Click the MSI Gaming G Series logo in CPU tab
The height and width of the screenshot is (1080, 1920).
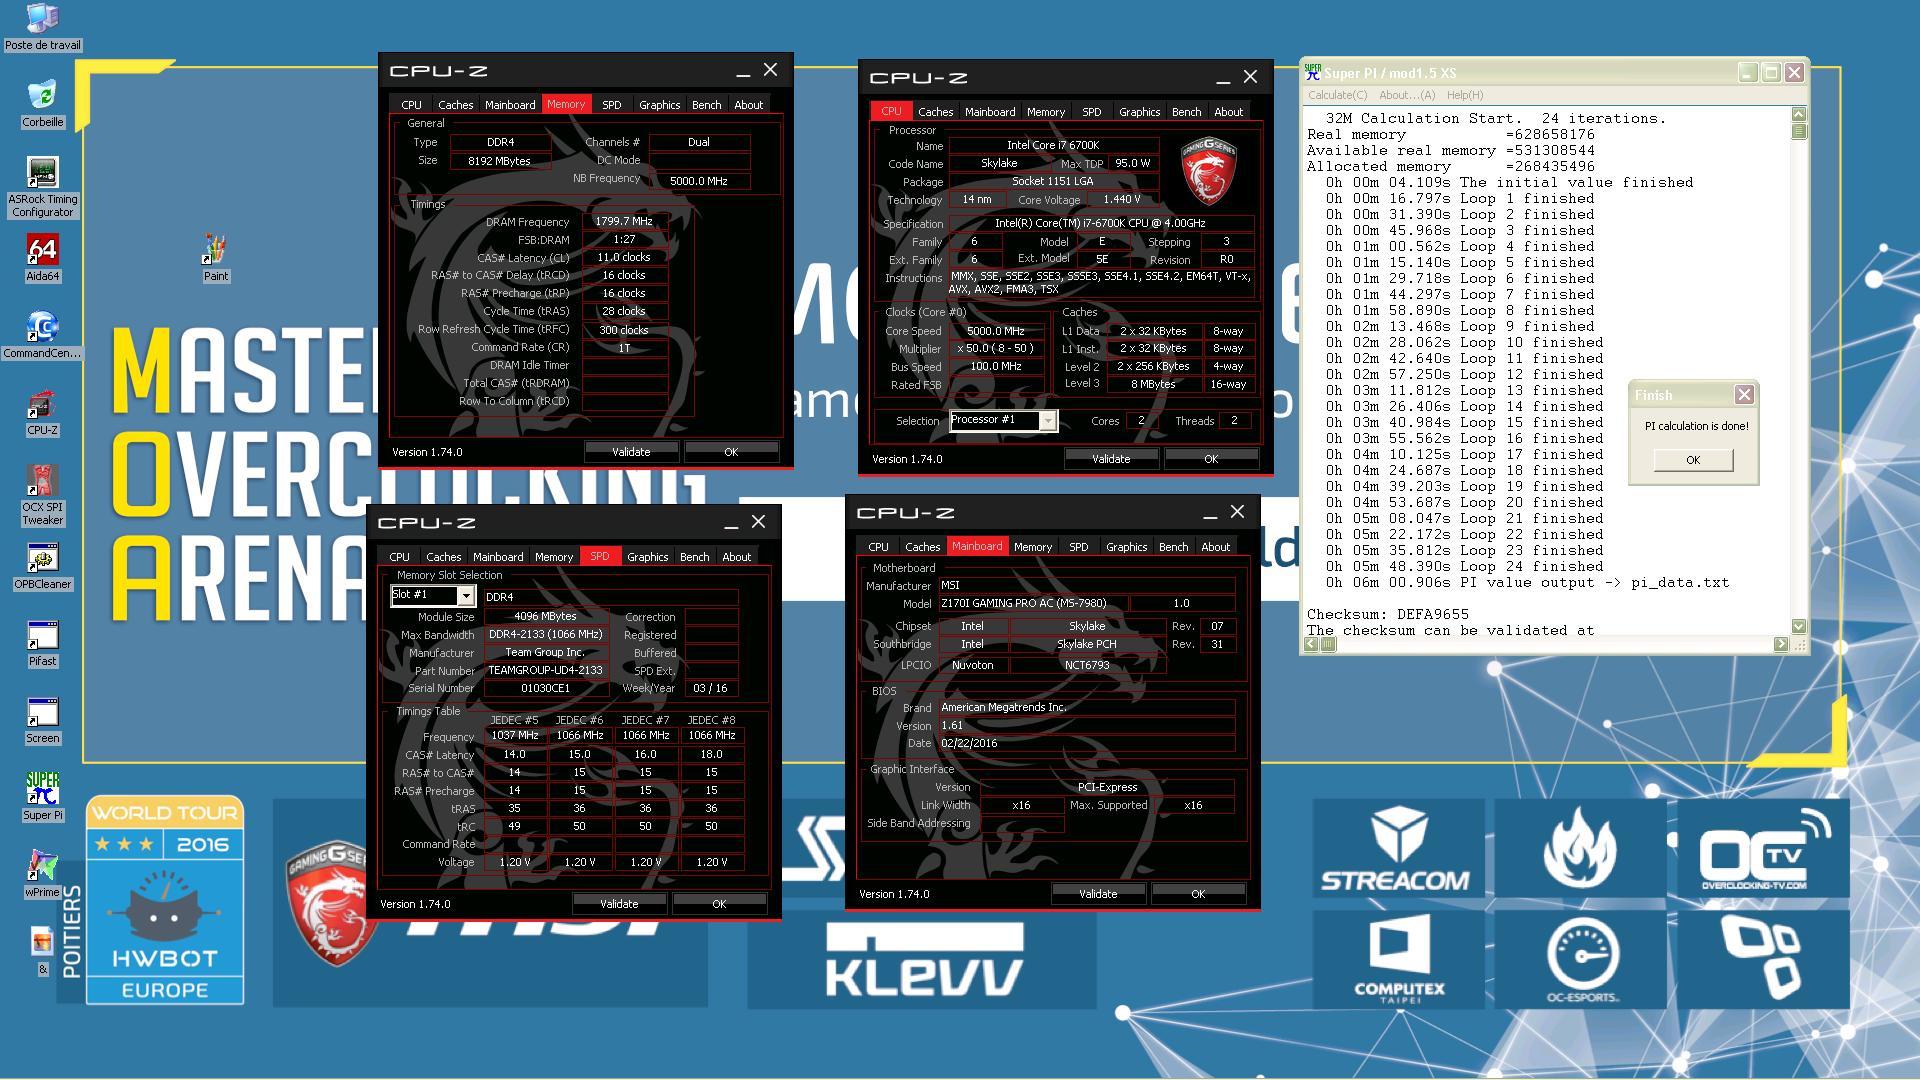[x=1209, y=170]
